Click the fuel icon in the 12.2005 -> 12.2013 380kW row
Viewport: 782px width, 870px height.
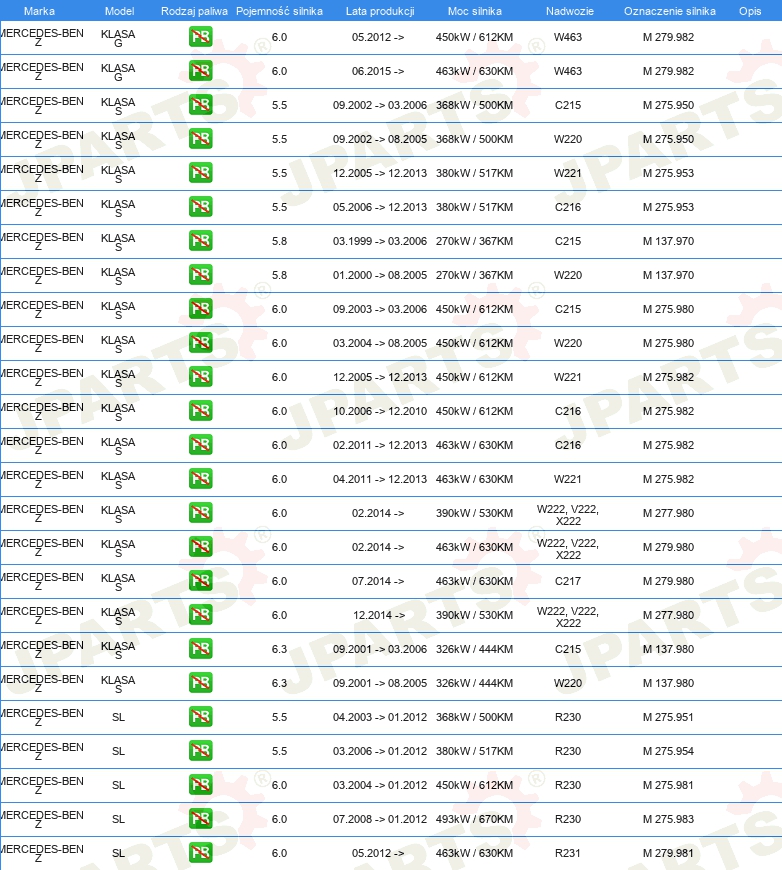coord(200,173)
